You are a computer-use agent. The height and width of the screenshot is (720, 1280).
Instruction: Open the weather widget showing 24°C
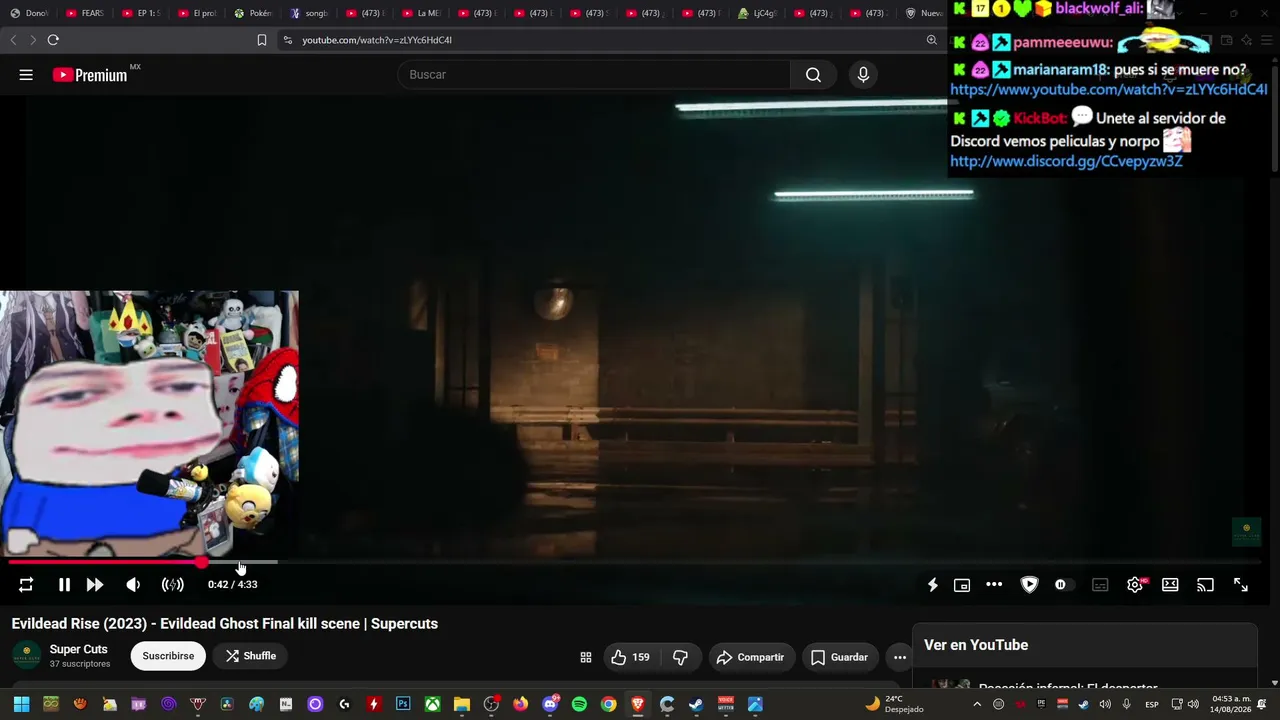(895, 704)
